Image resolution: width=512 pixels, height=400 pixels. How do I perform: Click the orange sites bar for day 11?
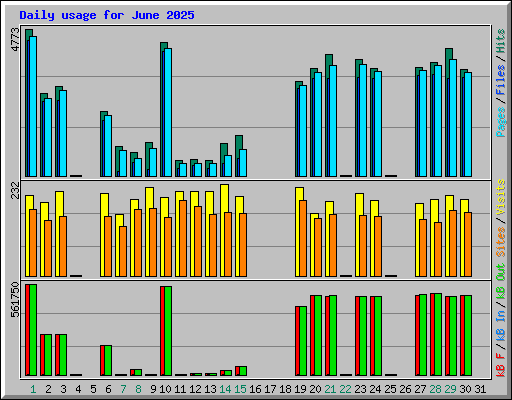tap(183, 238)
